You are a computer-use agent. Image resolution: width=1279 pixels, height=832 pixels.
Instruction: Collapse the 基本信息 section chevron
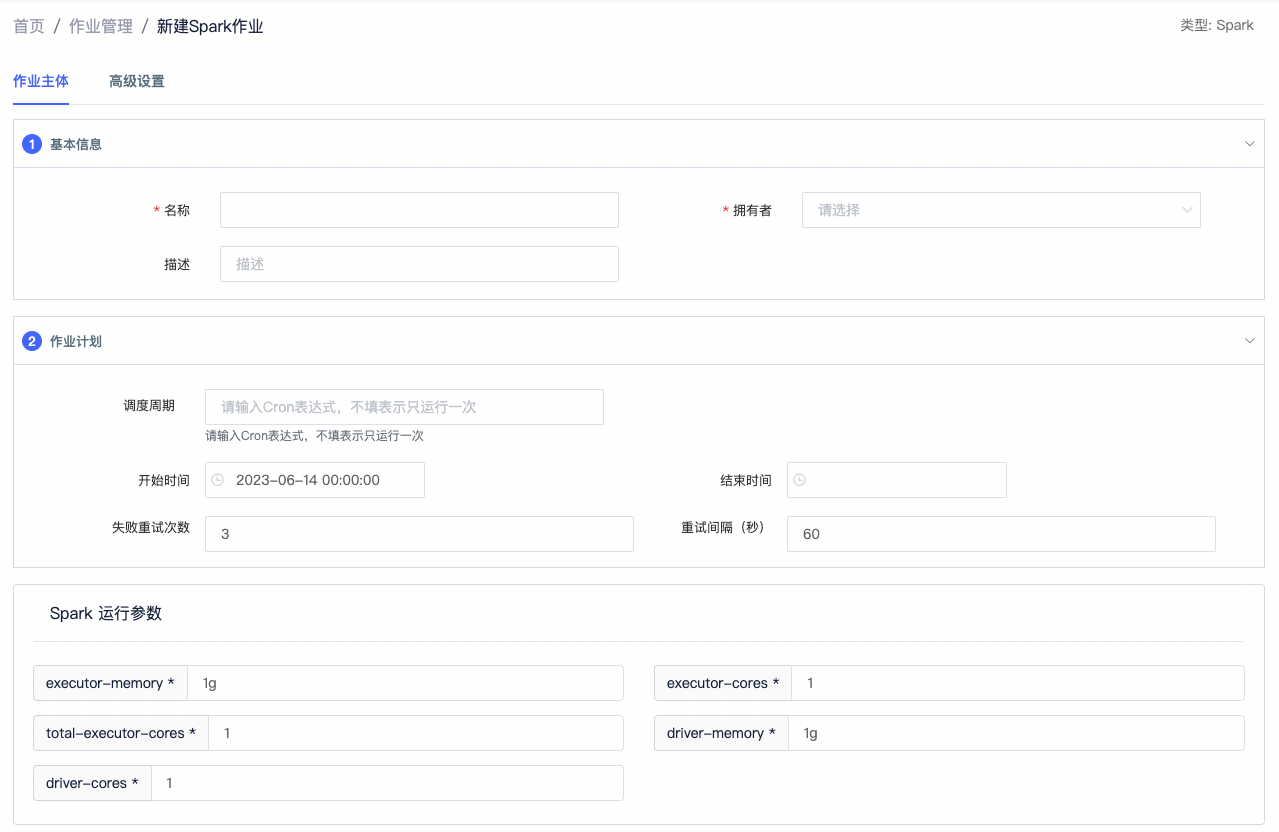(1249, 144)
